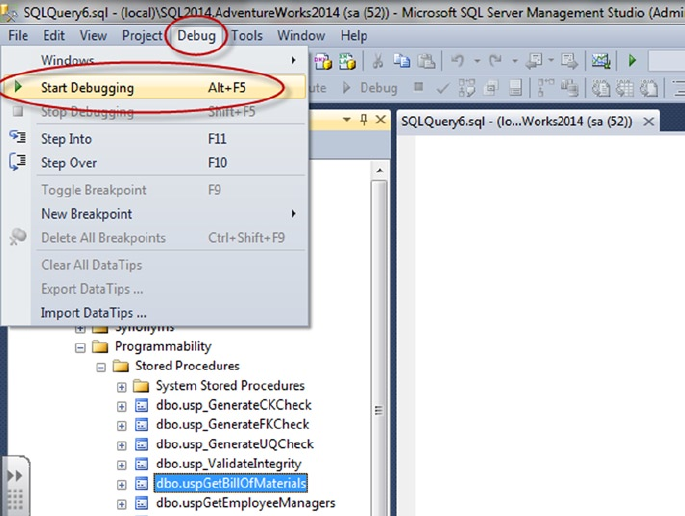The height and width of the screenshot is (516, 685).
Task: Toggle the IntelliSense Enabled icon
Action: 515,88
